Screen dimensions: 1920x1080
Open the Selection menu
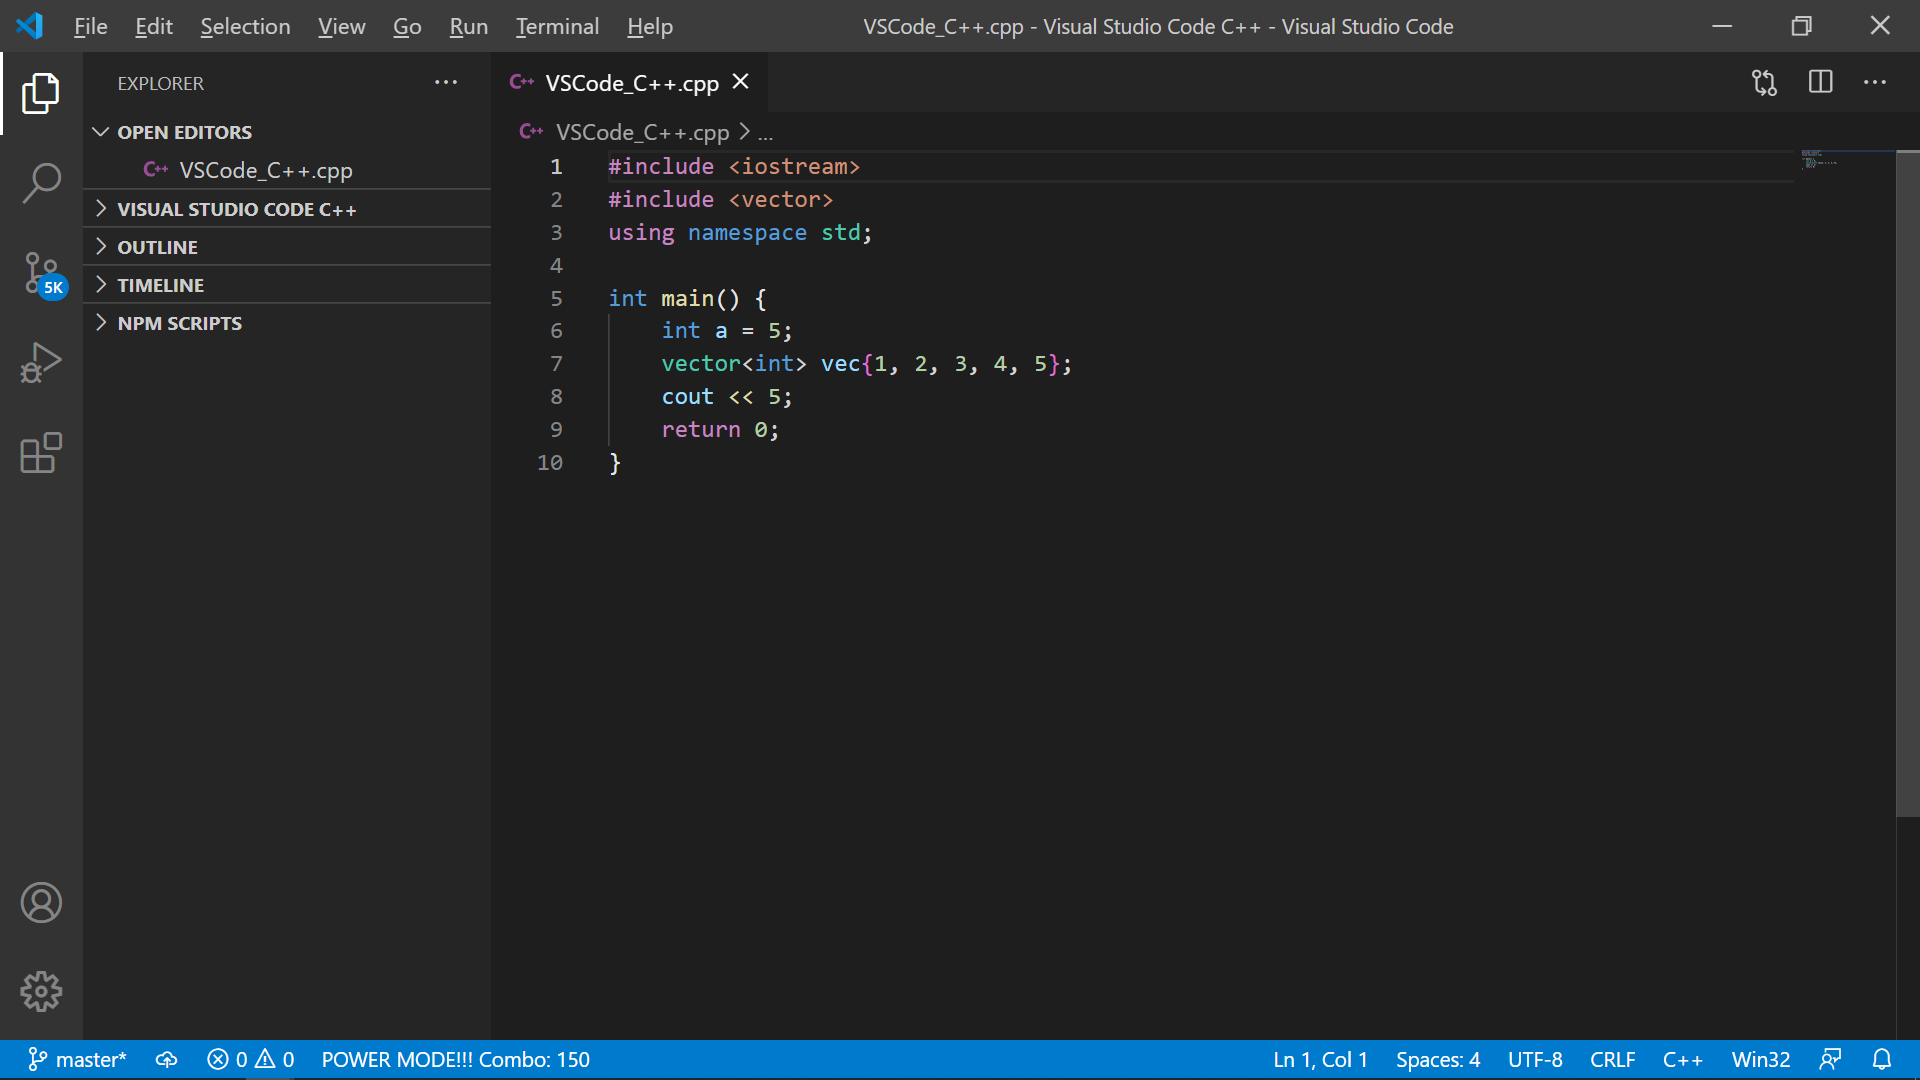tap(245, 26)
